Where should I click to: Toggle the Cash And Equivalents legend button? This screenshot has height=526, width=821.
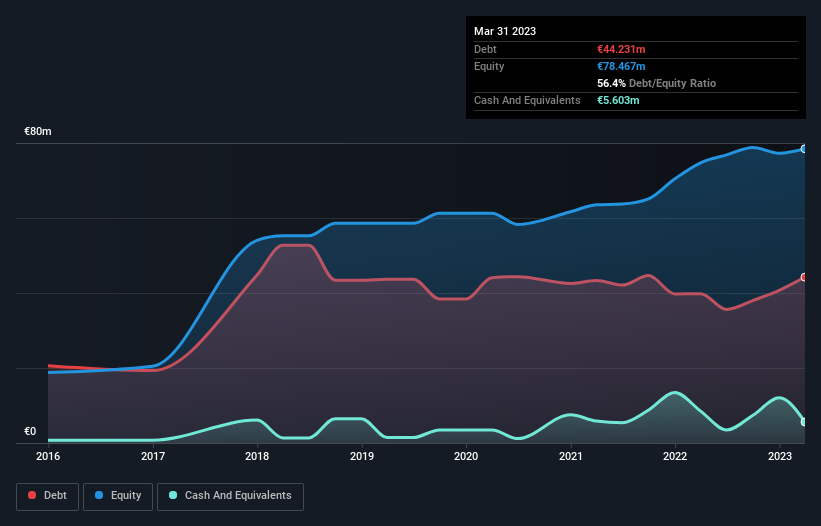pyautogui.click(x=230, y=496)
